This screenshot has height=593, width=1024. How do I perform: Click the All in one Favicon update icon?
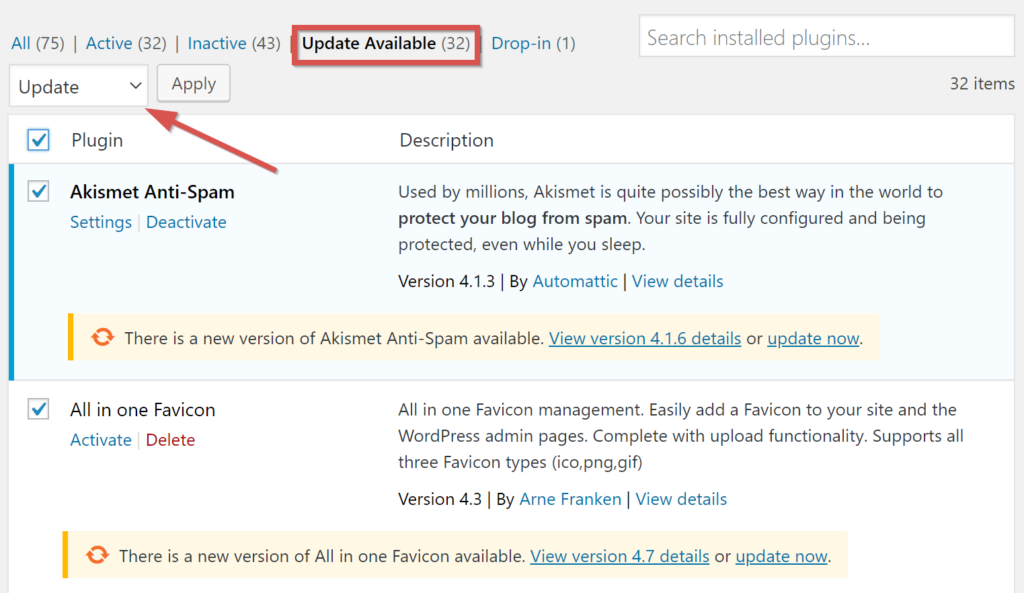point(97,555)
